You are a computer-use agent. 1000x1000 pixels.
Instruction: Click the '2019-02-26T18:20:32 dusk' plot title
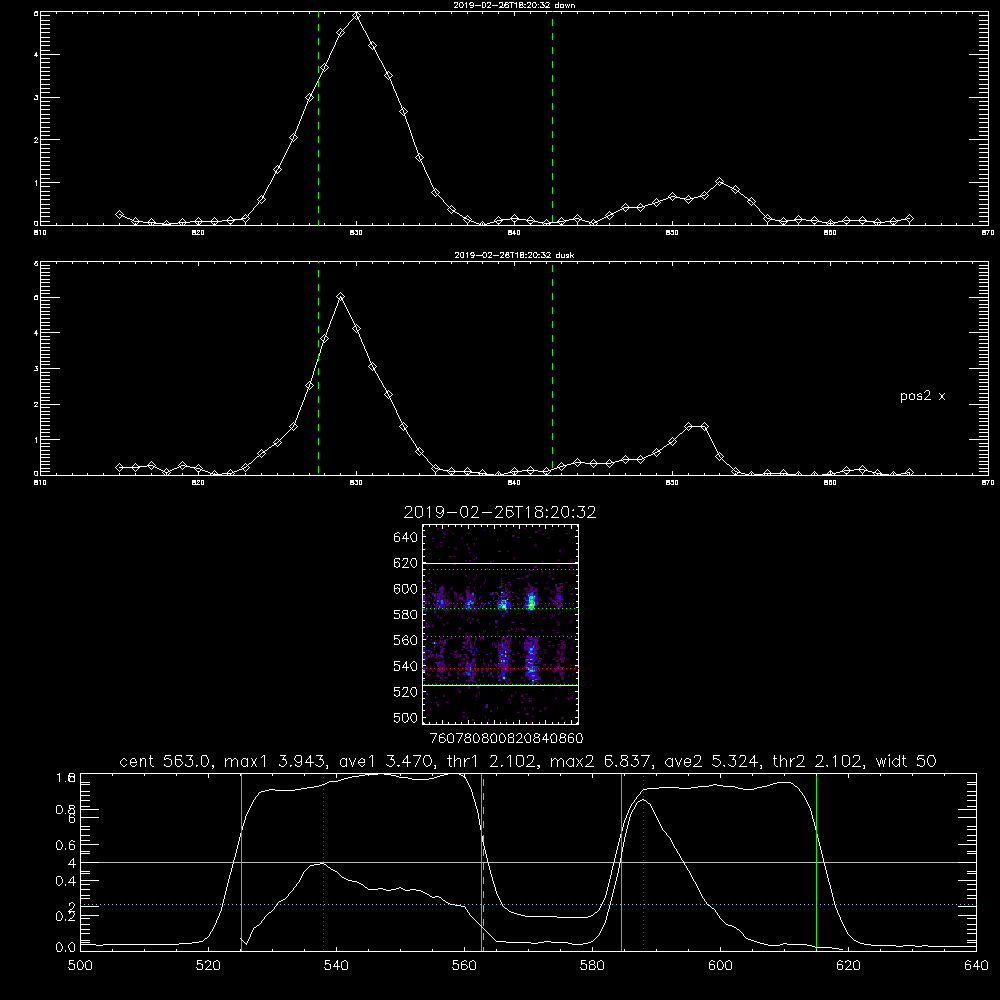pos(514,255)
